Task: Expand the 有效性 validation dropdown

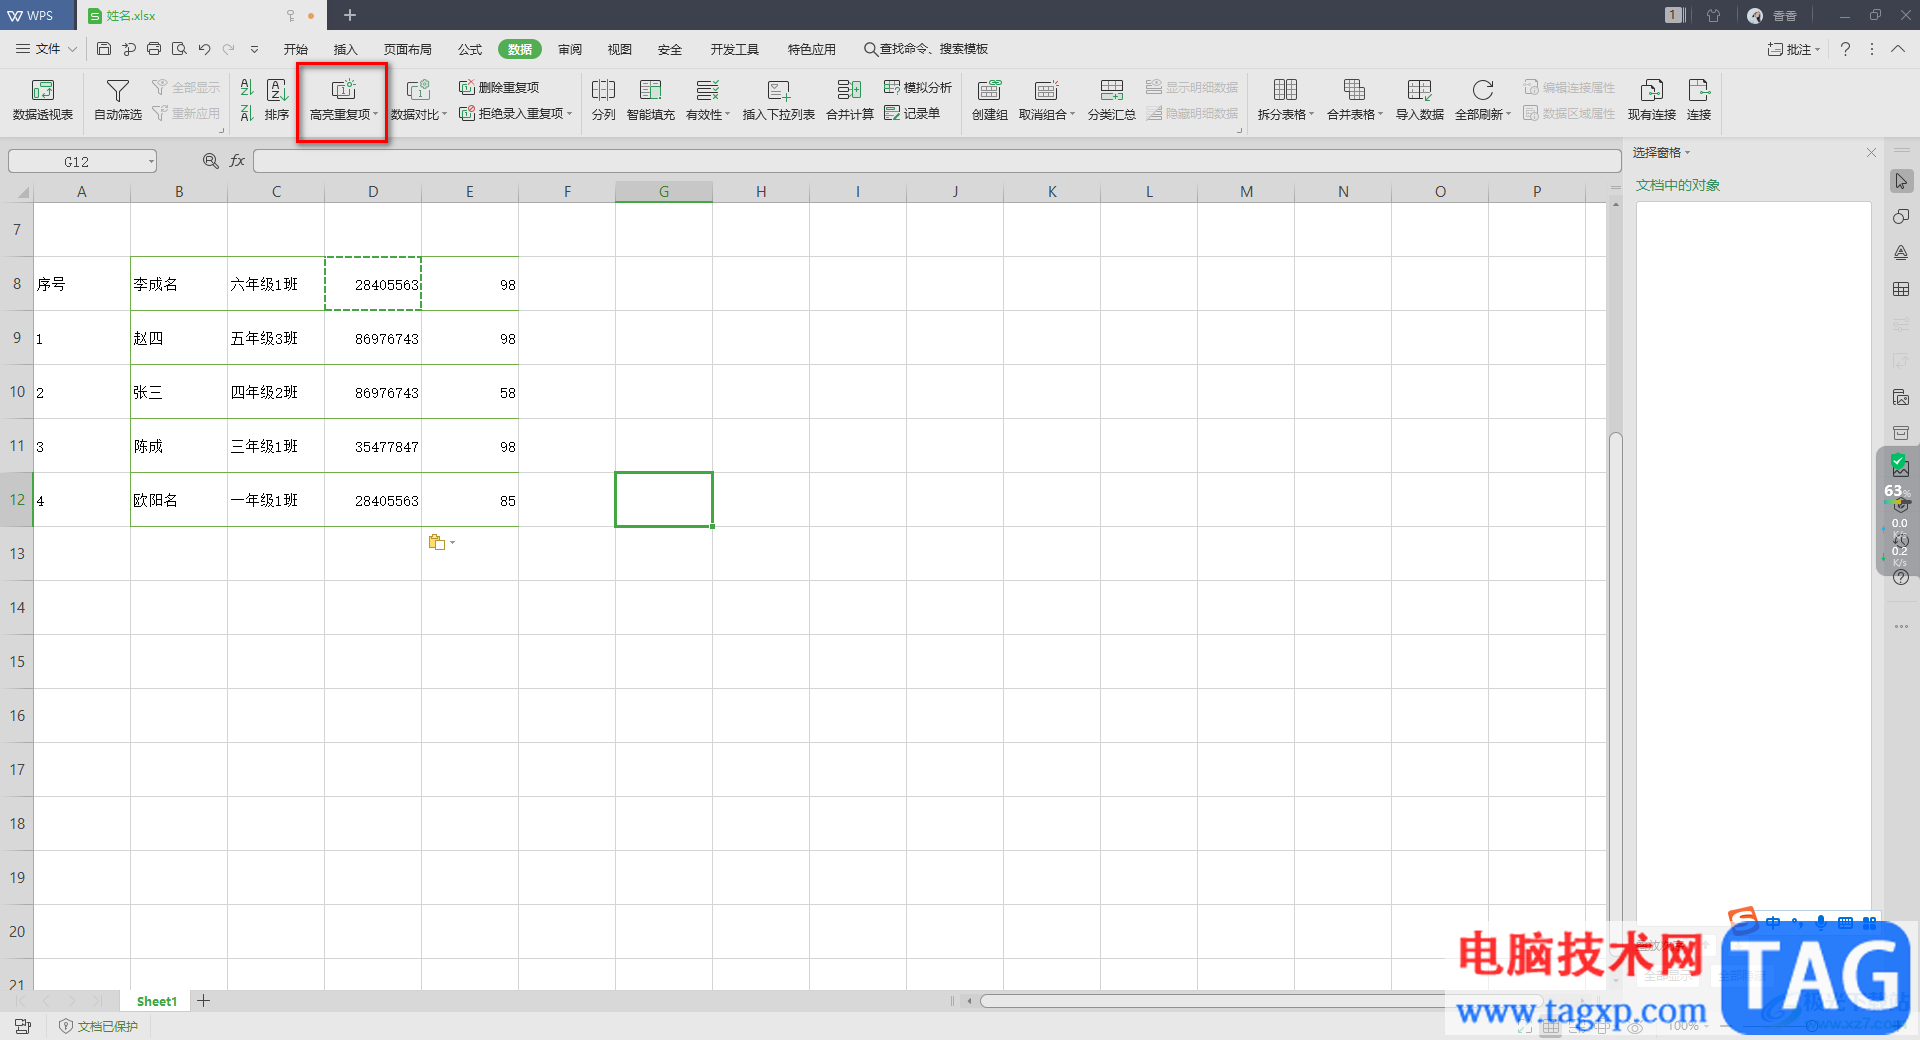Action: pos(728,115)
